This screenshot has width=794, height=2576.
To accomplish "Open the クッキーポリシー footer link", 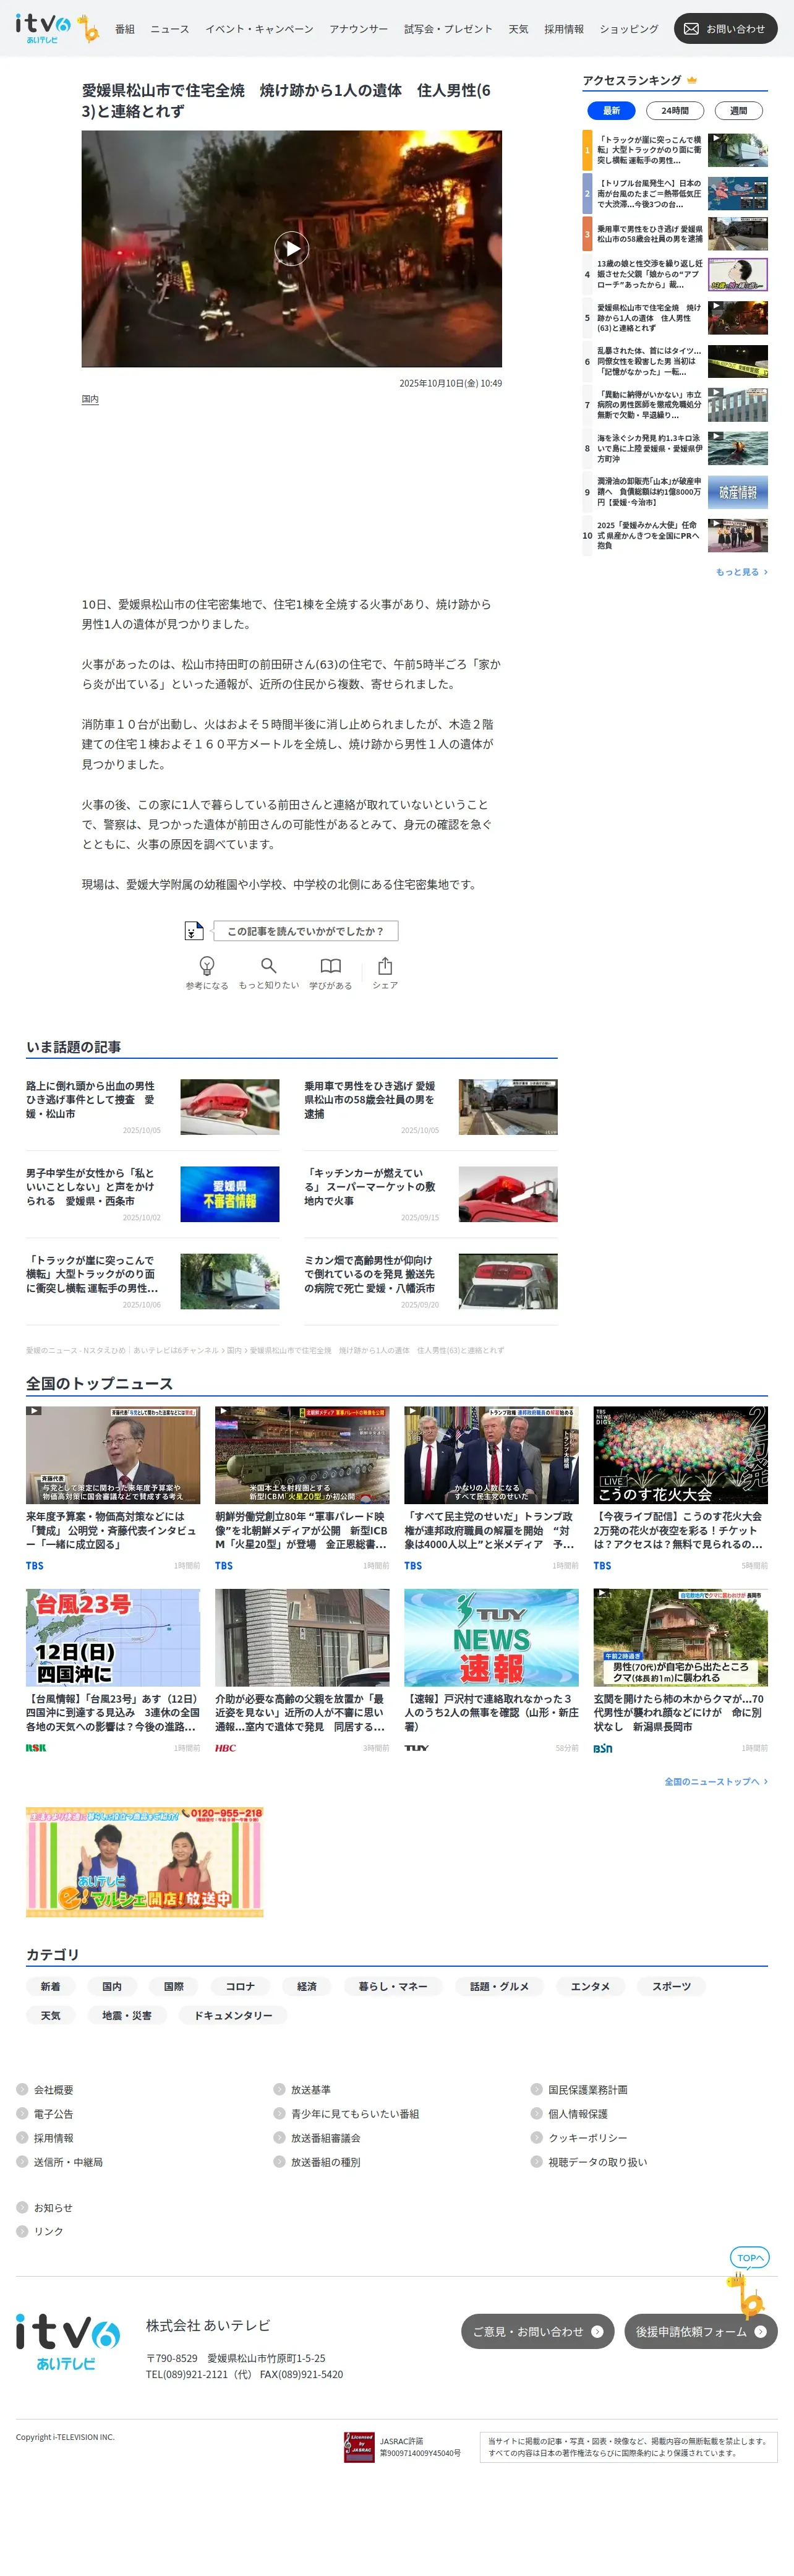I will [588, 2137].
